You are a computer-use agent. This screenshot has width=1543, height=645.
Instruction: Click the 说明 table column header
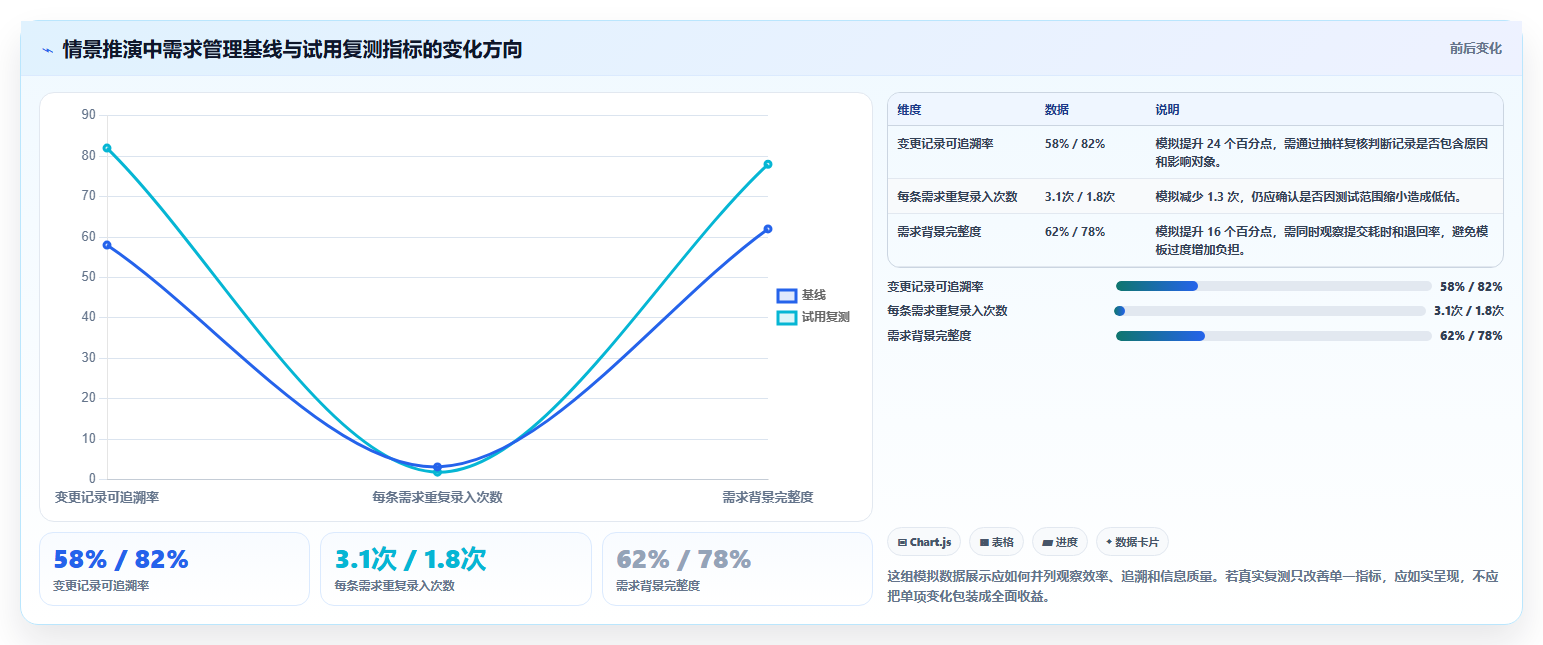coord(1168,110)
